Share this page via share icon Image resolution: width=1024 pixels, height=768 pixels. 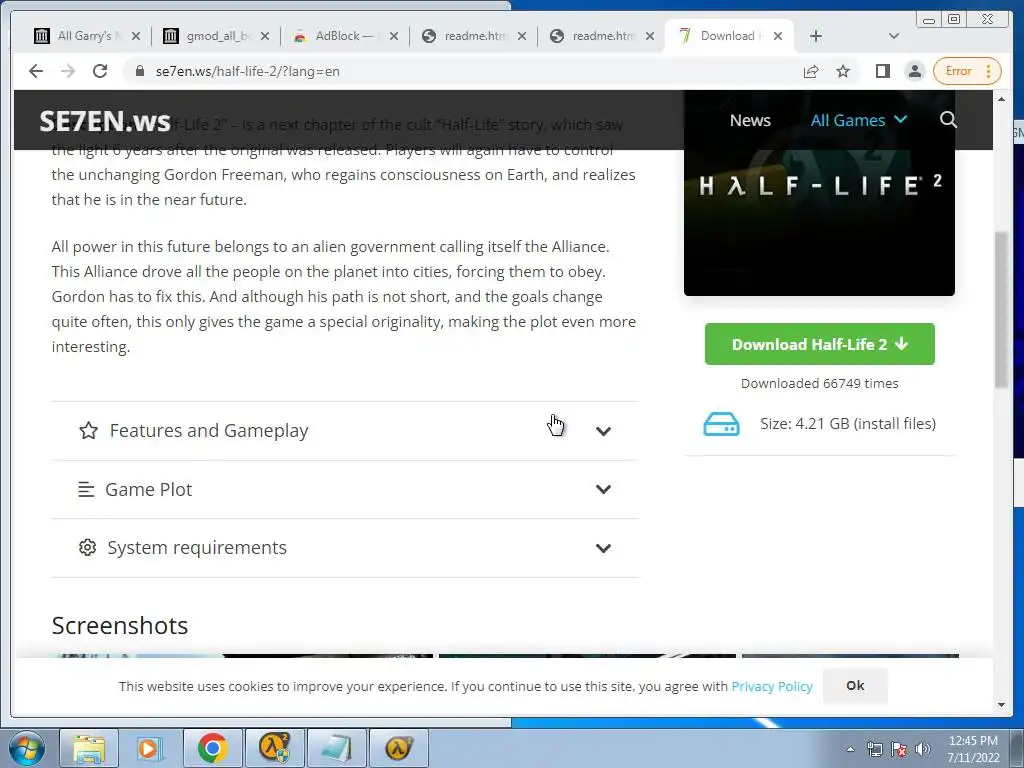point(811,71)
